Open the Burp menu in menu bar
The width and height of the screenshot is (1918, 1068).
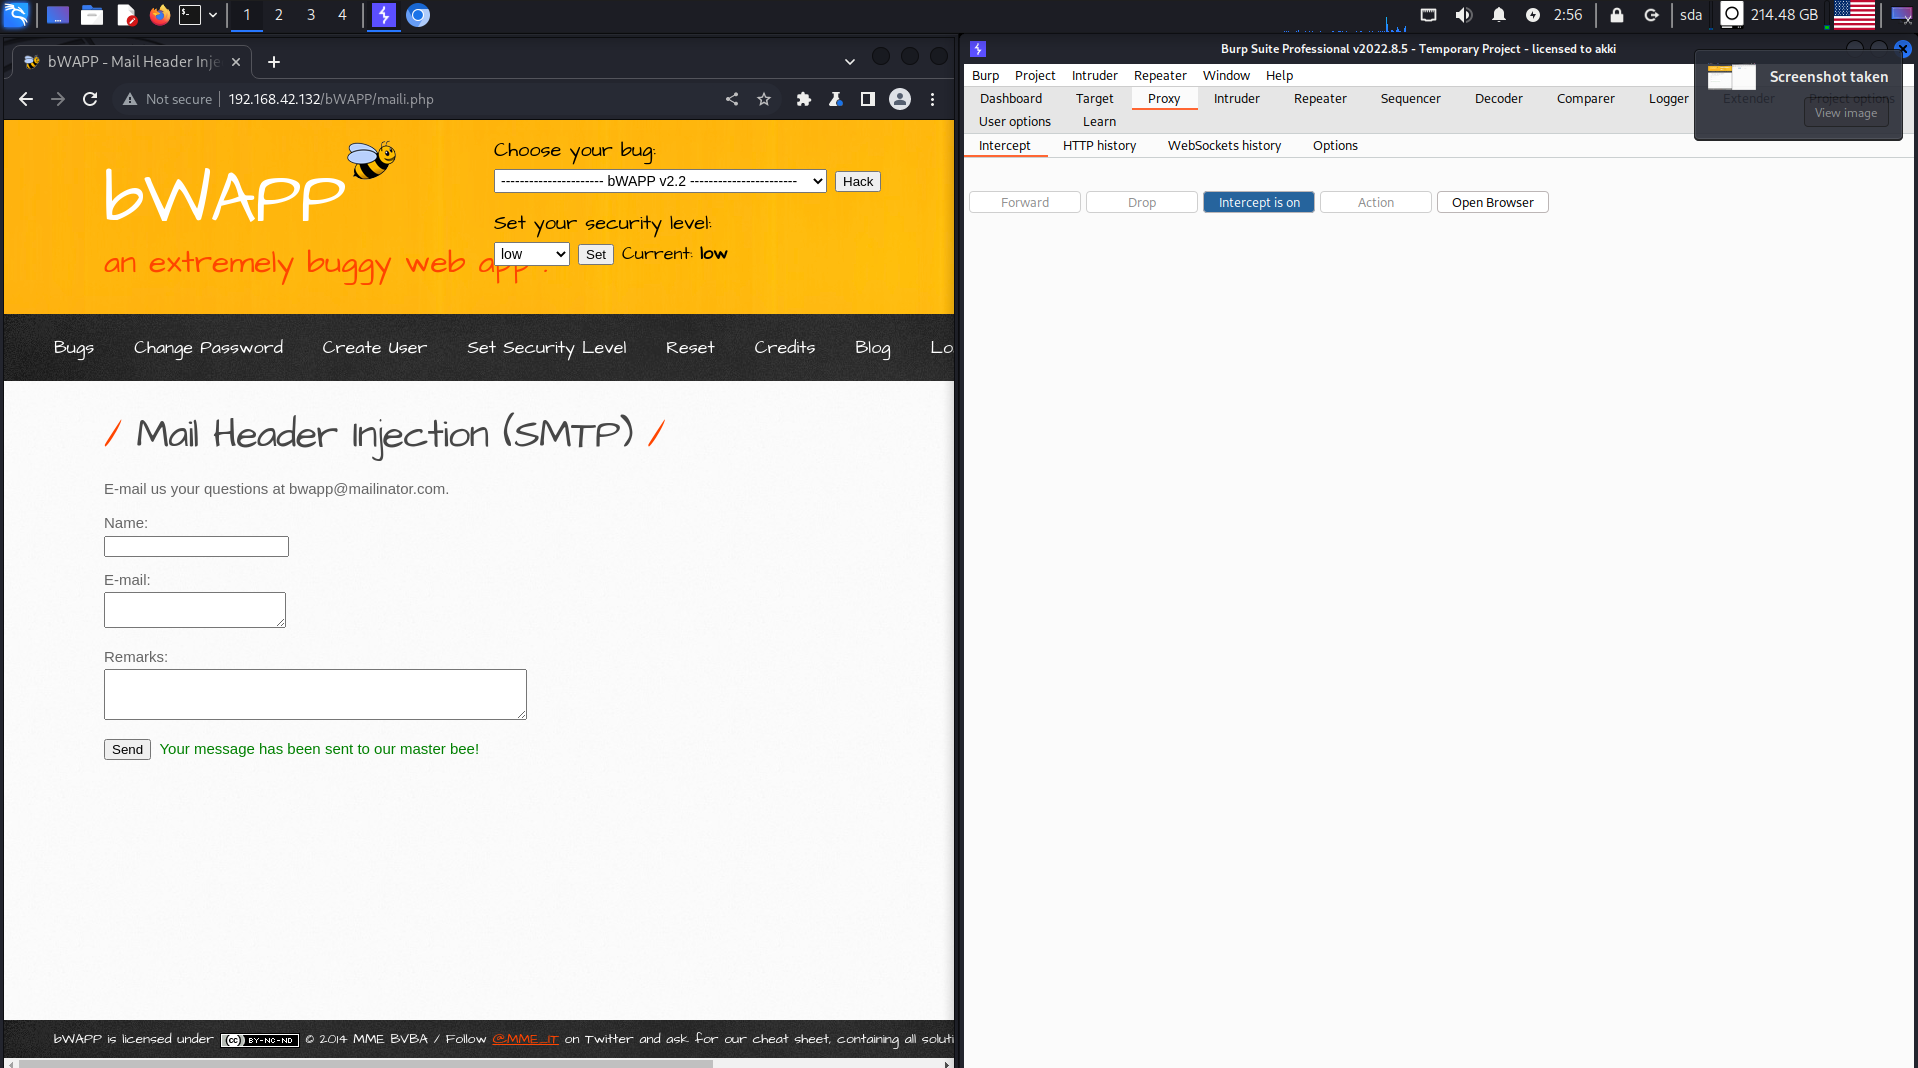(985, 75)
